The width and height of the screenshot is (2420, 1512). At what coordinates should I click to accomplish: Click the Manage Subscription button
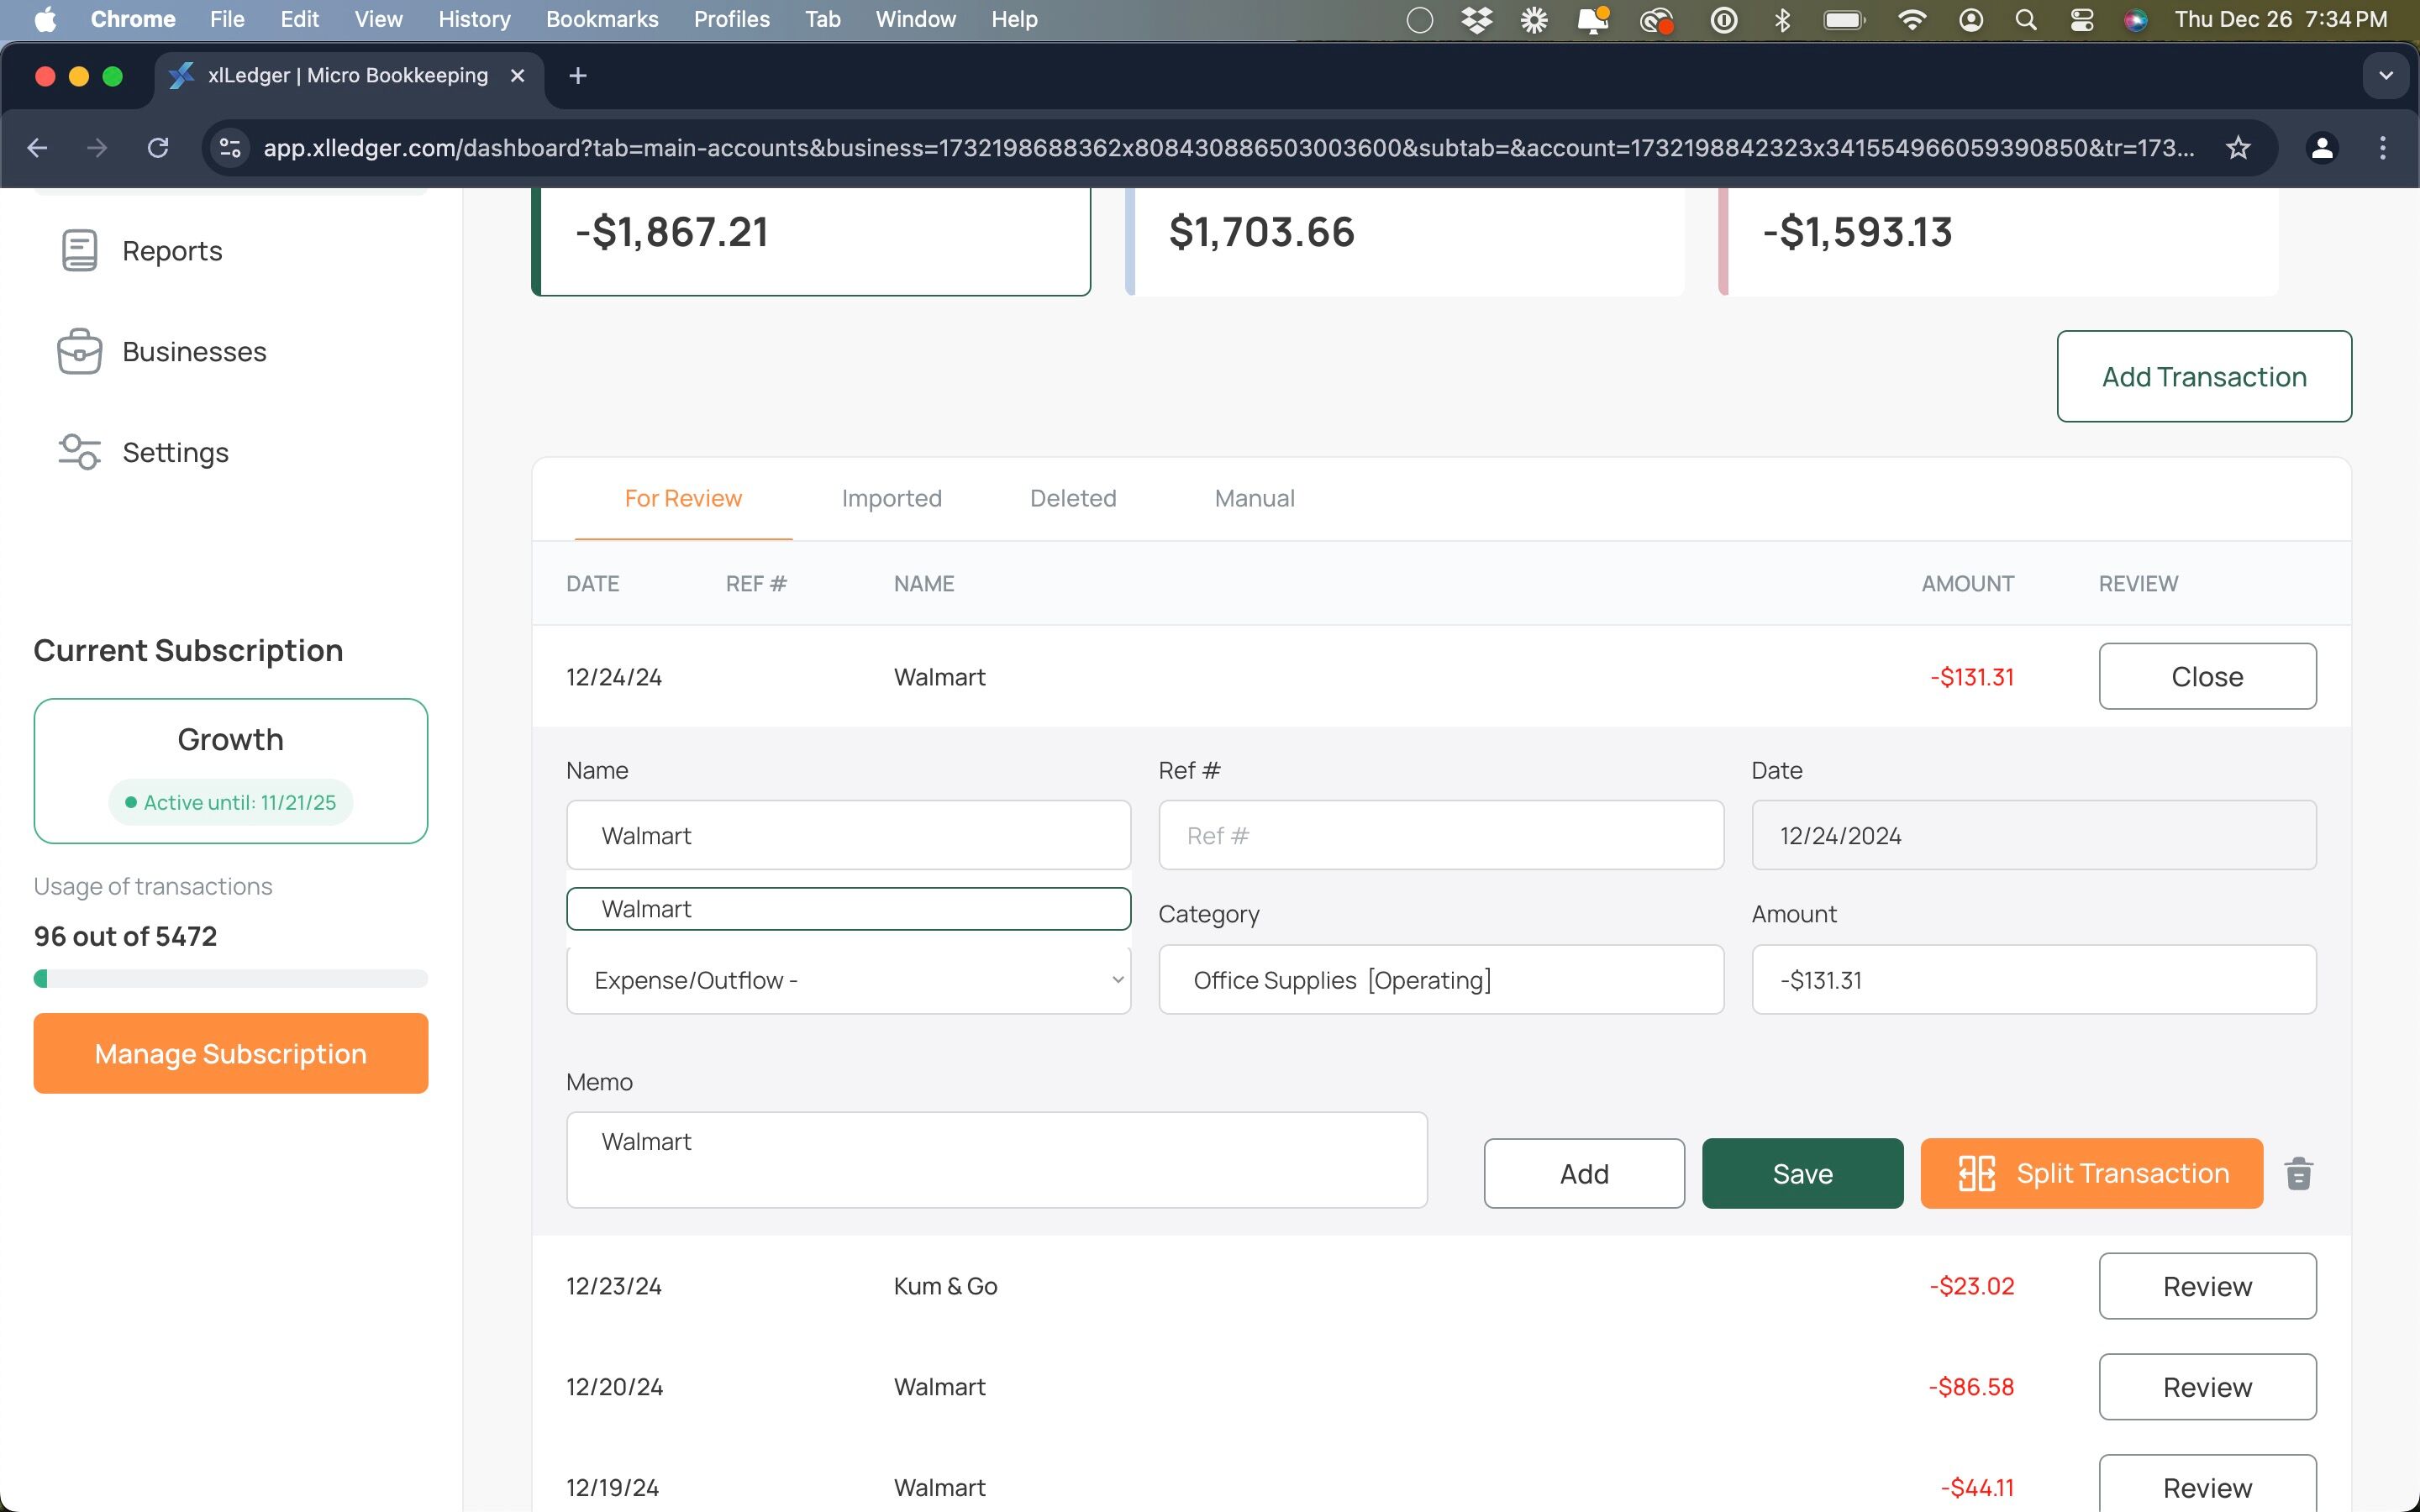231,1053
